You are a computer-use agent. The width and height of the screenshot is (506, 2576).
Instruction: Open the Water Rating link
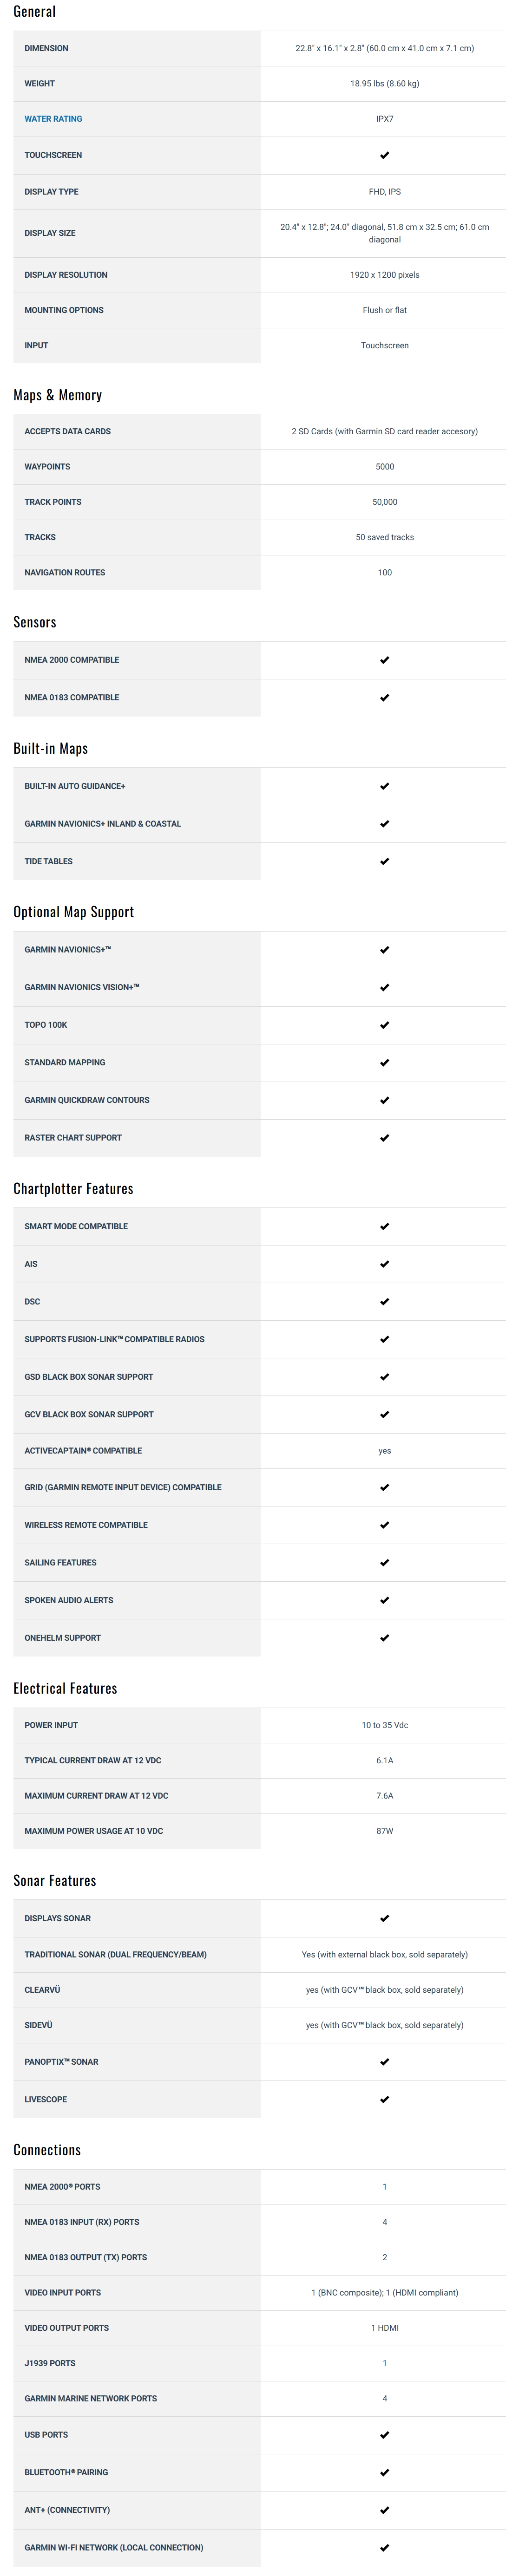(x=53, y=119)
